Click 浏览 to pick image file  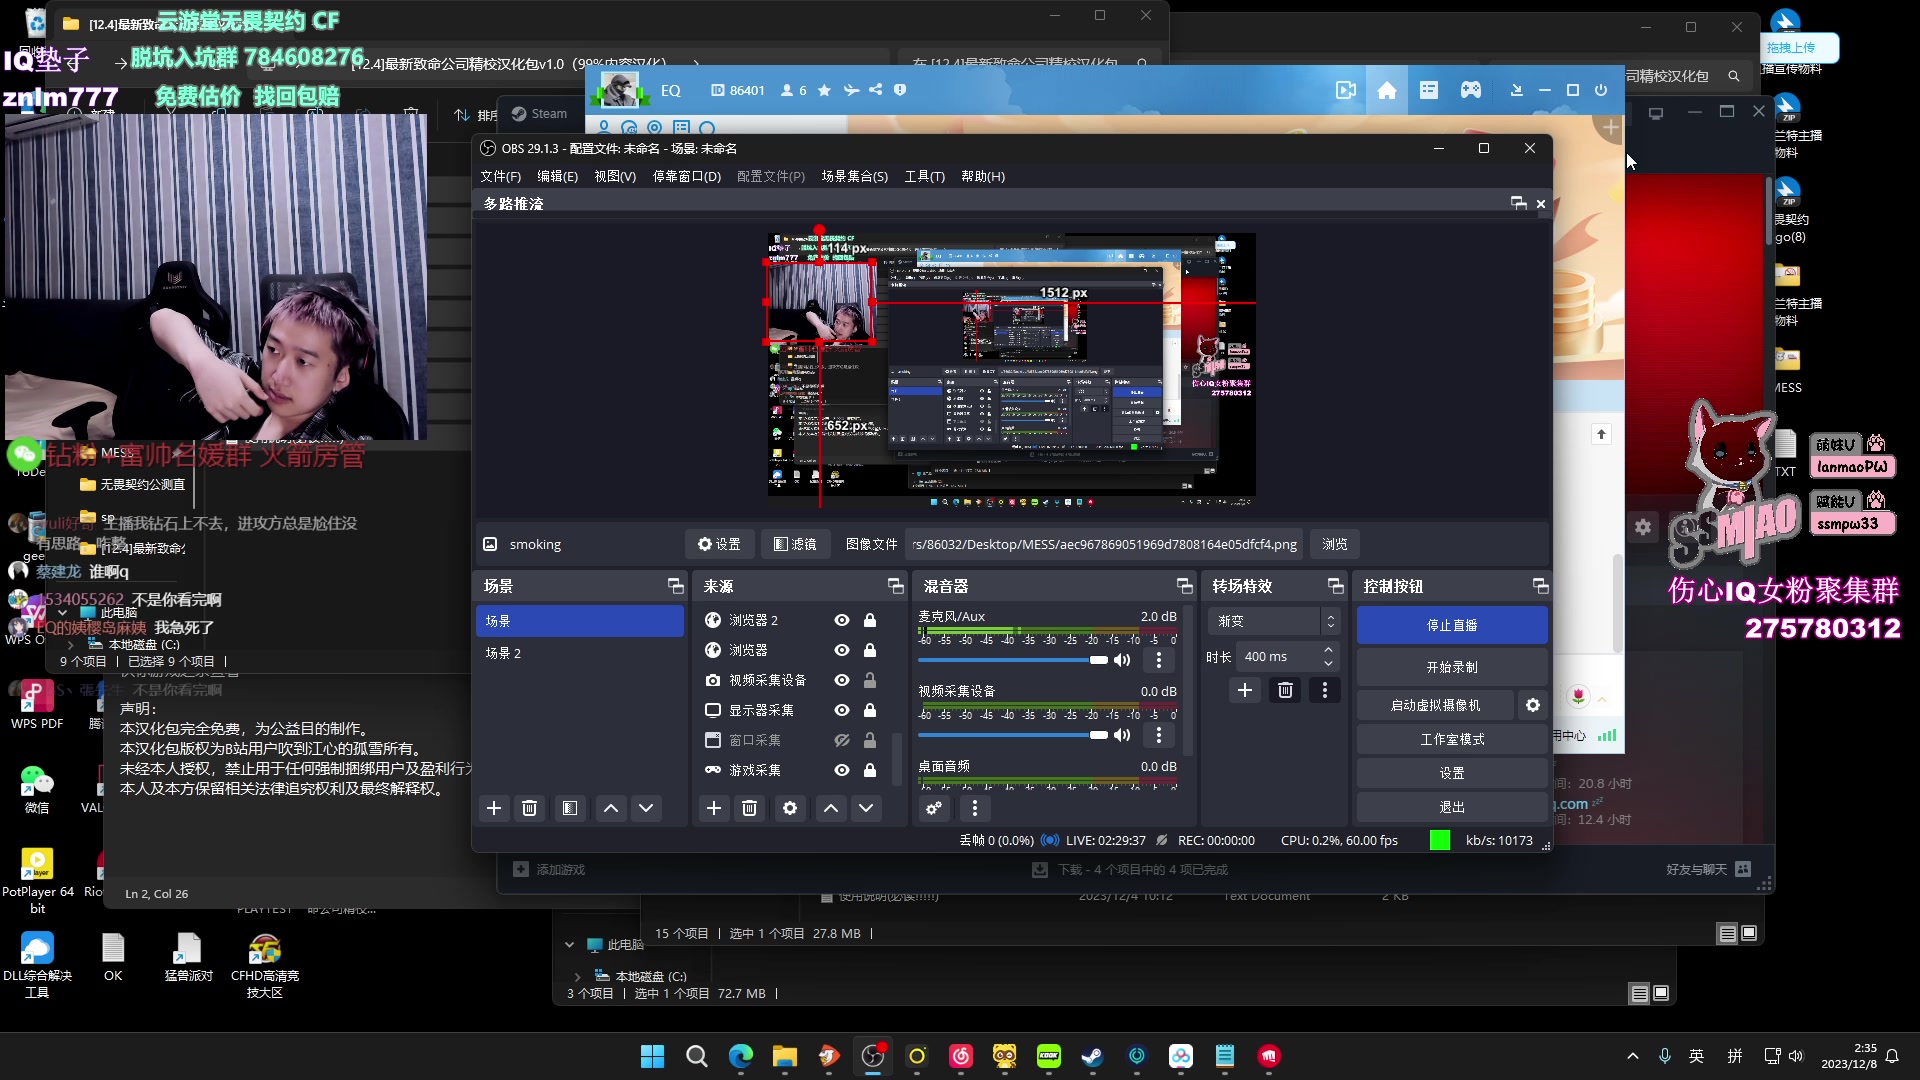click(1335, 544)
